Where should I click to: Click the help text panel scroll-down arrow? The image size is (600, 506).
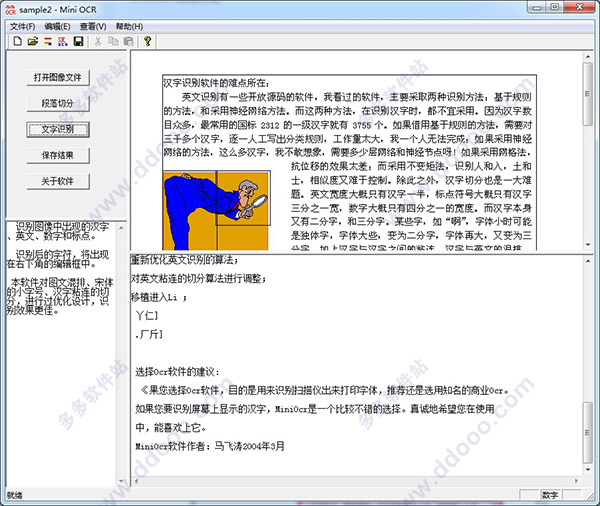click(121, 481)
